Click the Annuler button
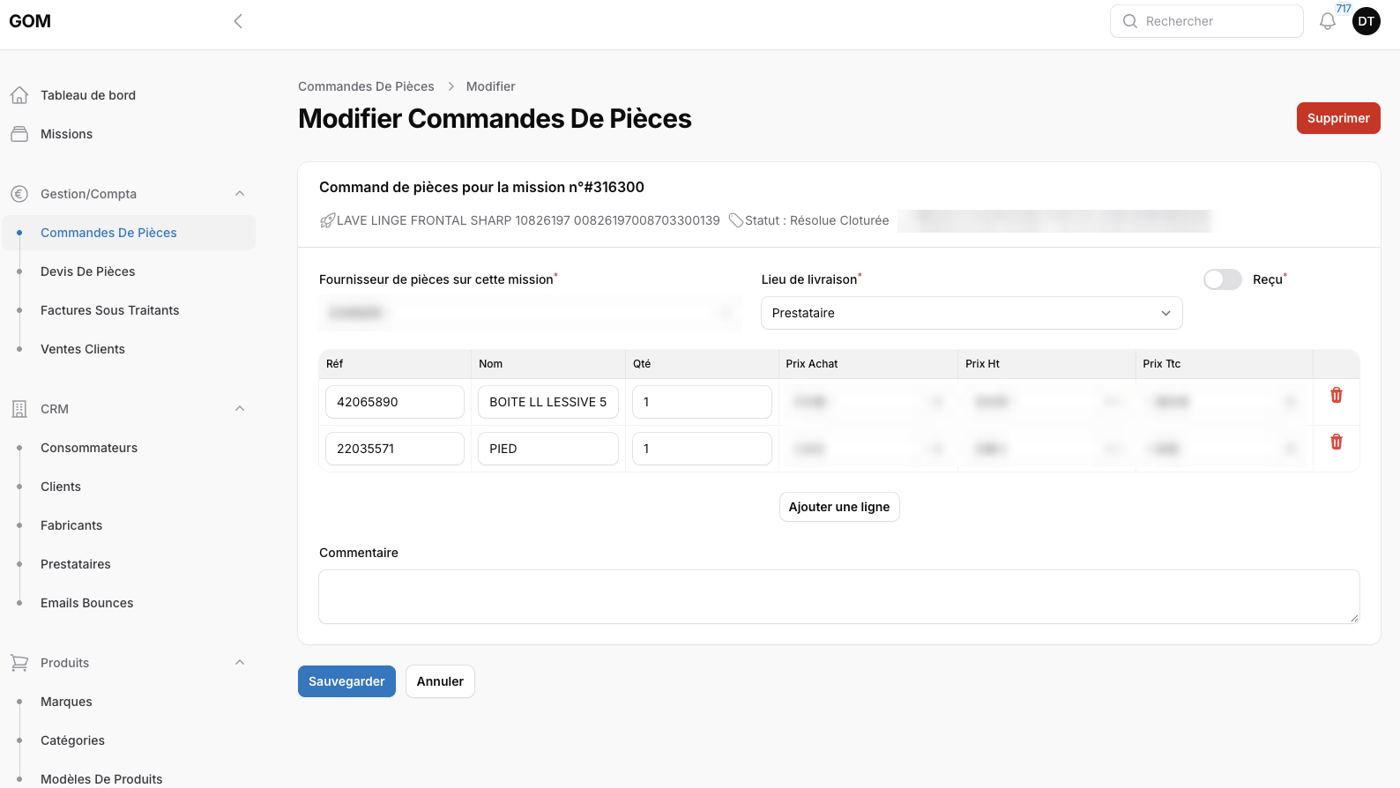1400x788 pixels. click(440, 681)
